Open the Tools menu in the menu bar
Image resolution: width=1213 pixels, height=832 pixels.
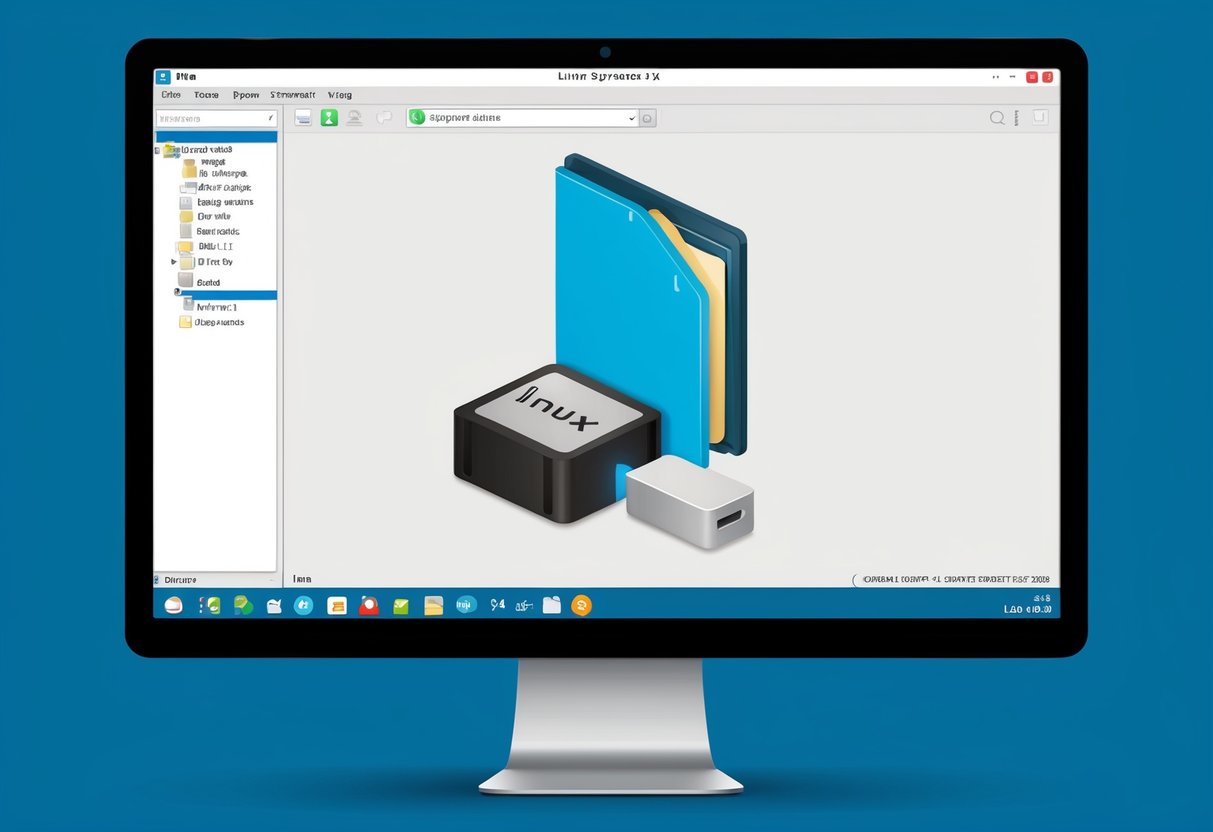[x=206, y=94]
